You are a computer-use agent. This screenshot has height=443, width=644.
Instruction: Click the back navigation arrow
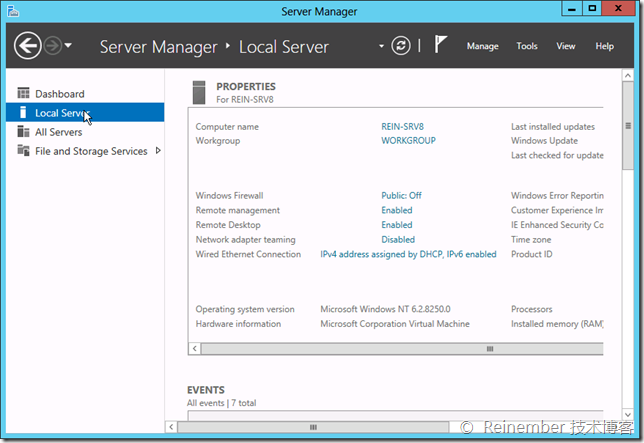point(28,46)
